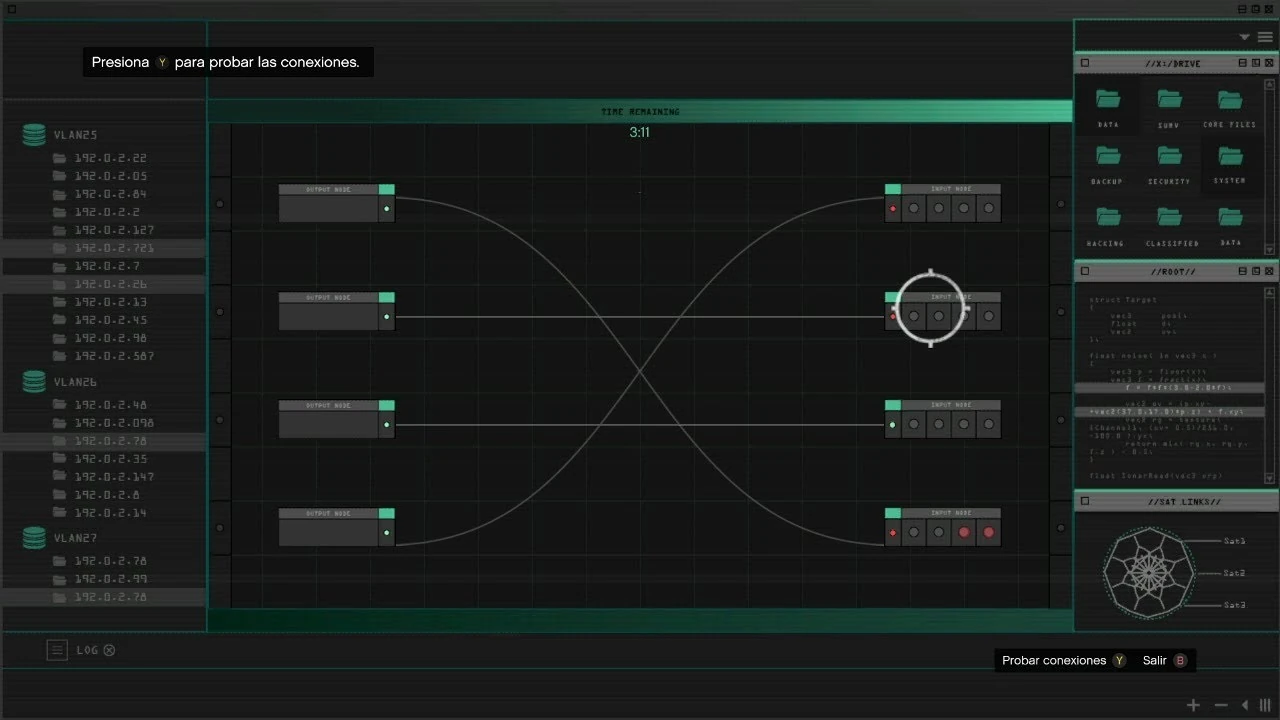The width and height of the screenshot is (1280, 720).
Task: Click the VLAN25 database icon
Action: pos(34,135)
